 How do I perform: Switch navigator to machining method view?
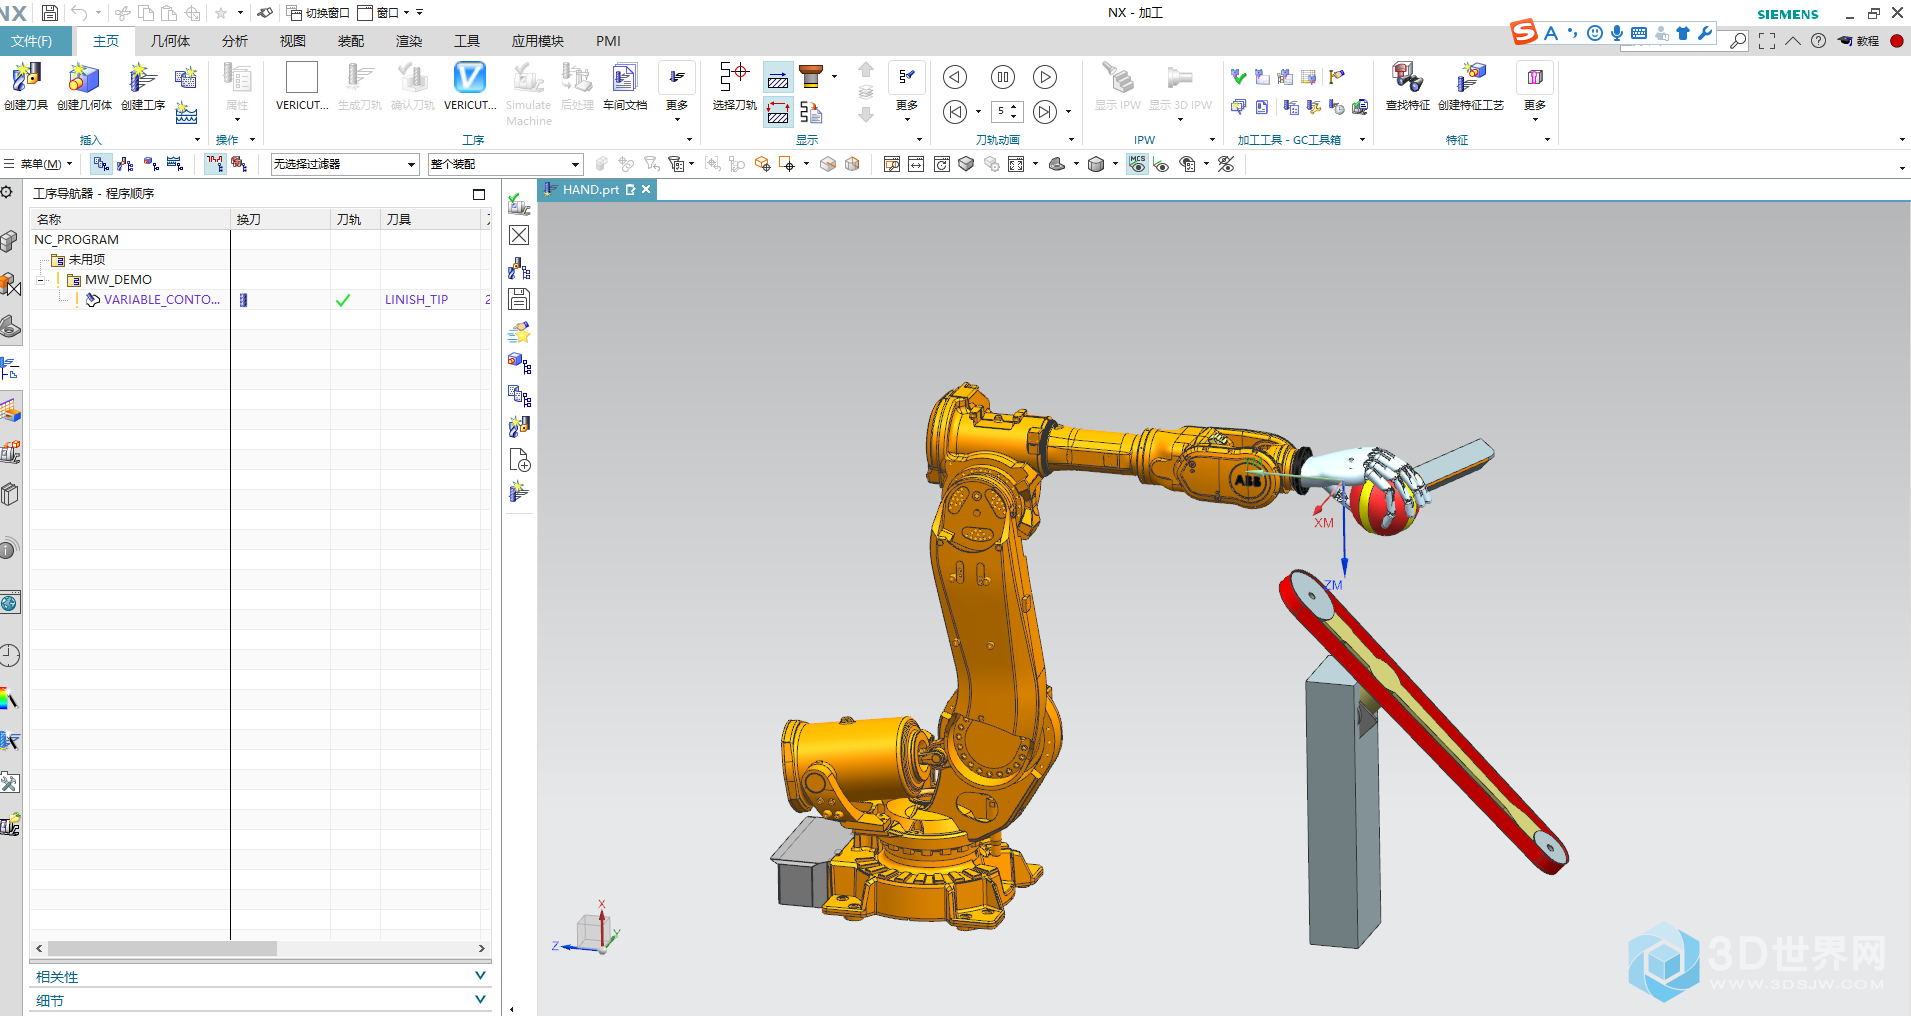175,164
